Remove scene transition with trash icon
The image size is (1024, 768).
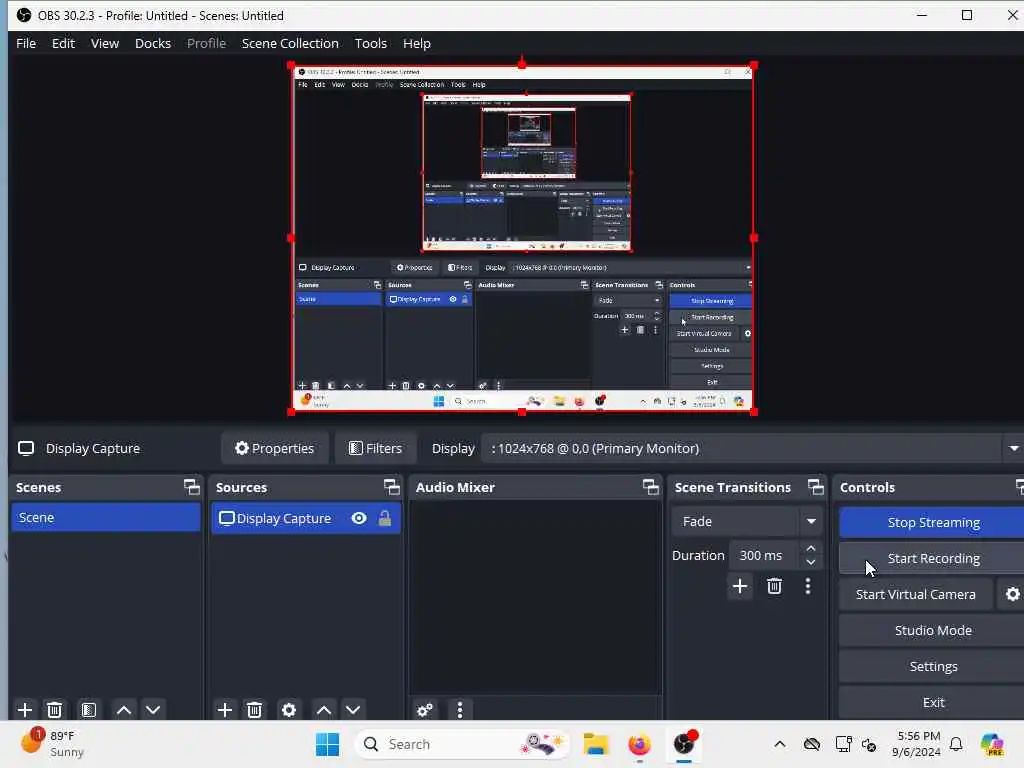pyautogui.click(x=775, y=586)
